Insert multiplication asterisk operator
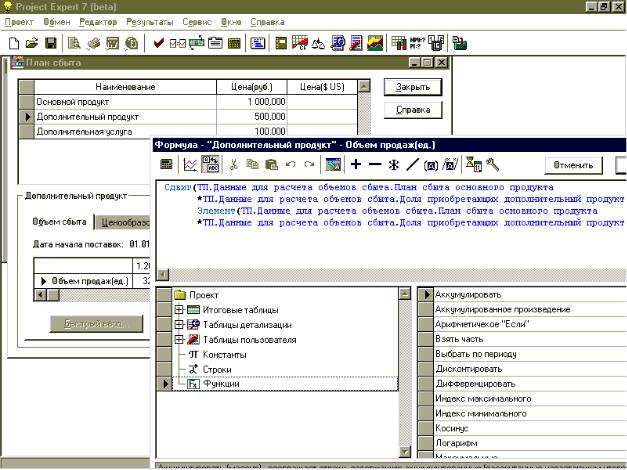Viewport: 627px width, 470px height. pos(394,164)
